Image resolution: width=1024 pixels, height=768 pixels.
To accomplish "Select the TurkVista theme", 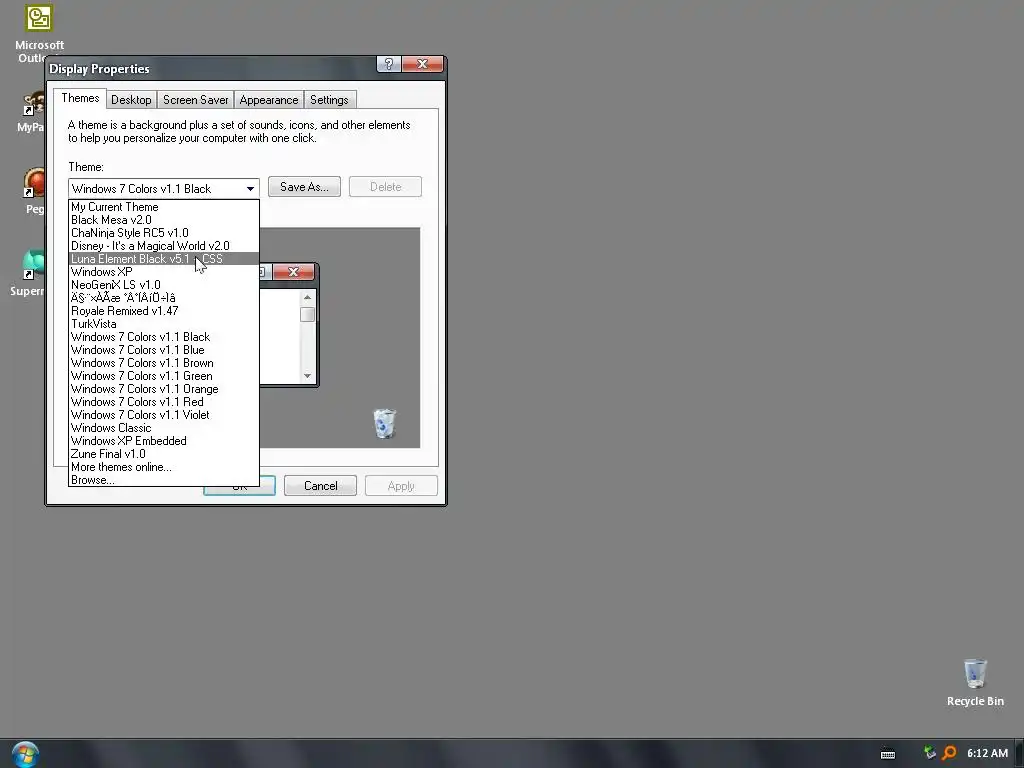I will click(x=164, y=324).
